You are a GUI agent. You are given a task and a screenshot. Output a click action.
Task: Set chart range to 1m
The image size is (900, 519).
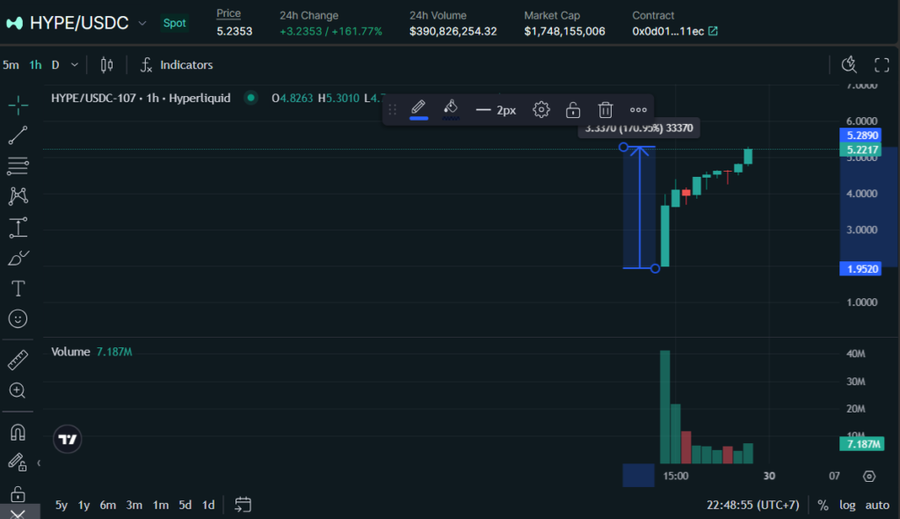point(161,505)
